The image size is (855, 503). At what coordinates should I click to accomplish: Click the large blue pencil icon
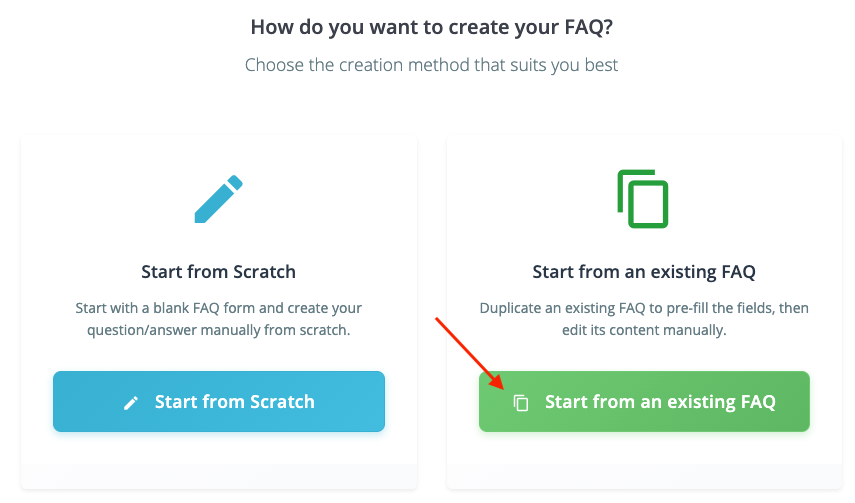click(218, 199)
